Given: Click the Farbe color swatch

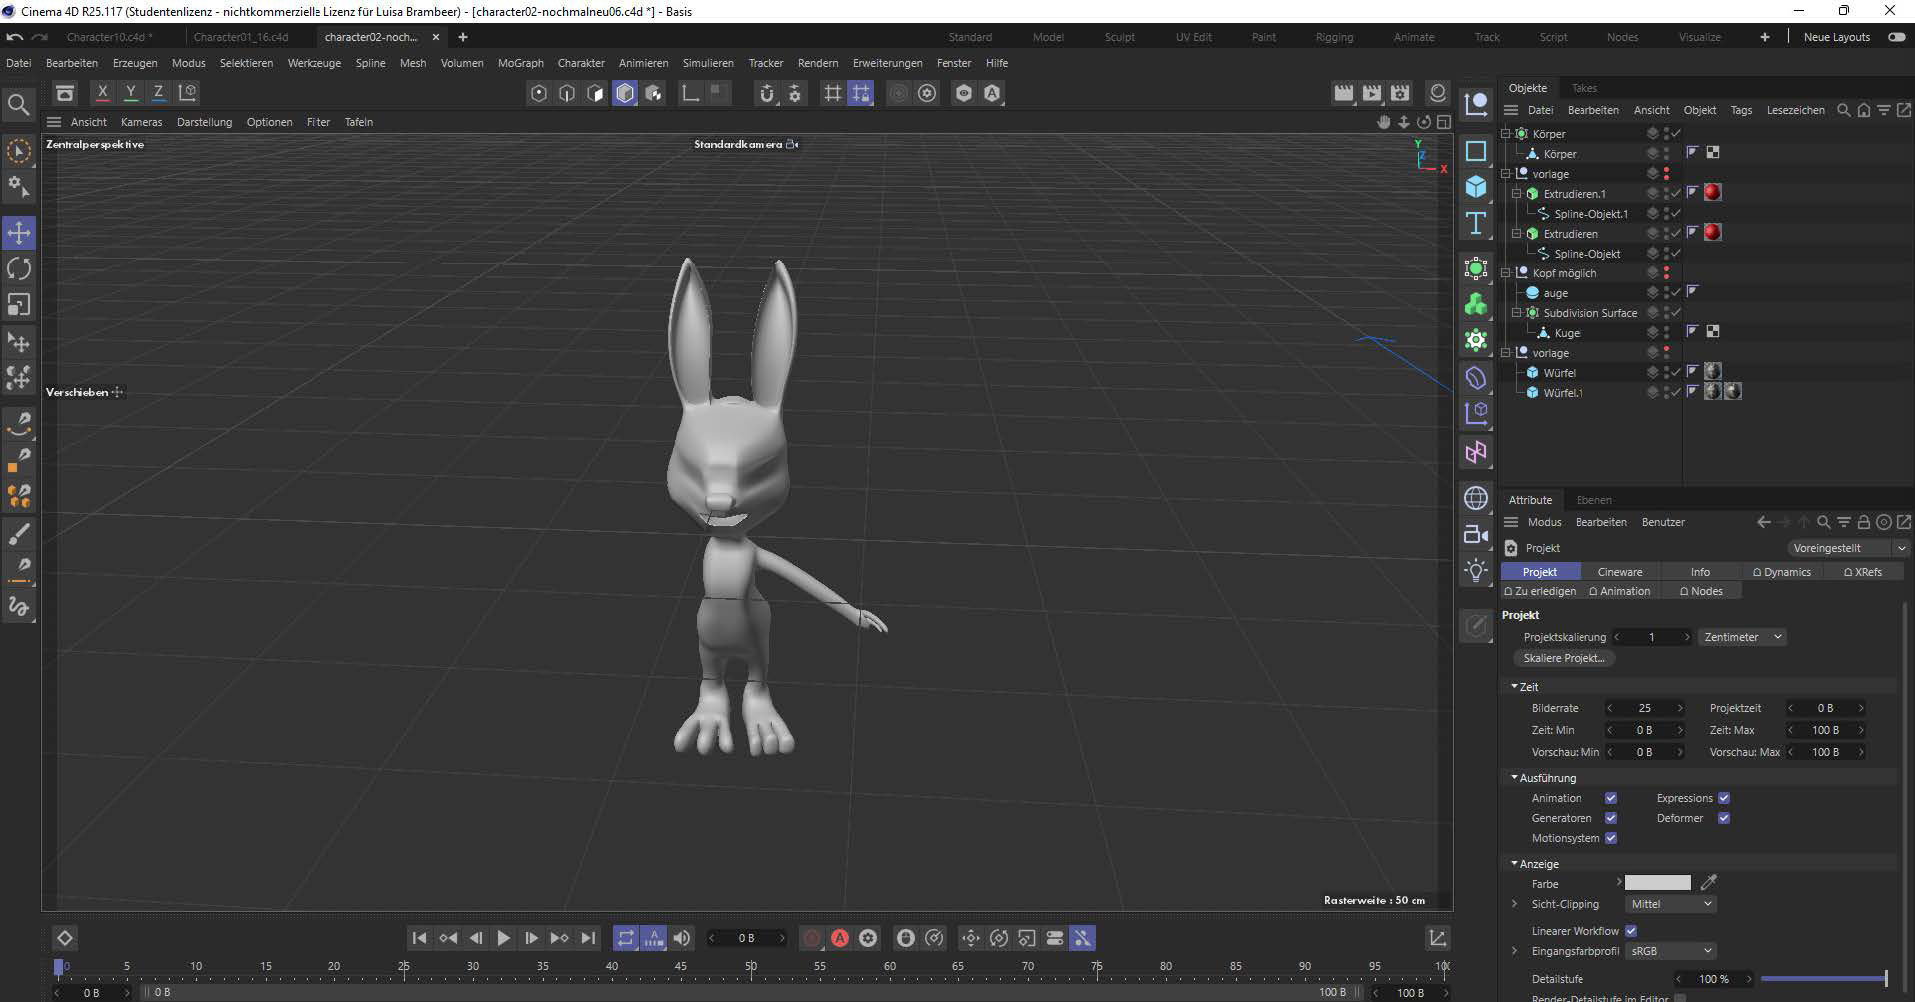Looking at the screenshot, I should click(x=1657, y=883).
